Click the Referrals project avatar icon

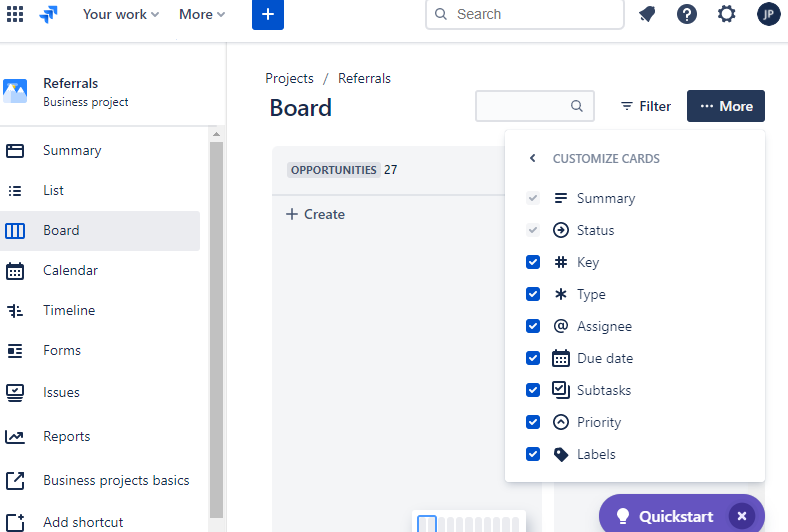click(x=15, y=91)
